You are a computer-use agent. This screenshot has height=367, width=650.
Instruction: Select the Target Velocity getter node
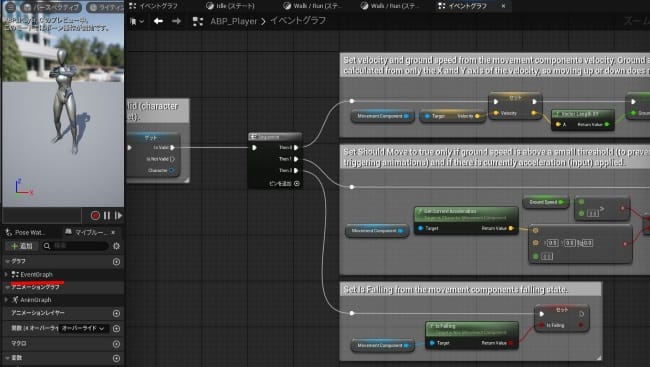tap(452, 116)
